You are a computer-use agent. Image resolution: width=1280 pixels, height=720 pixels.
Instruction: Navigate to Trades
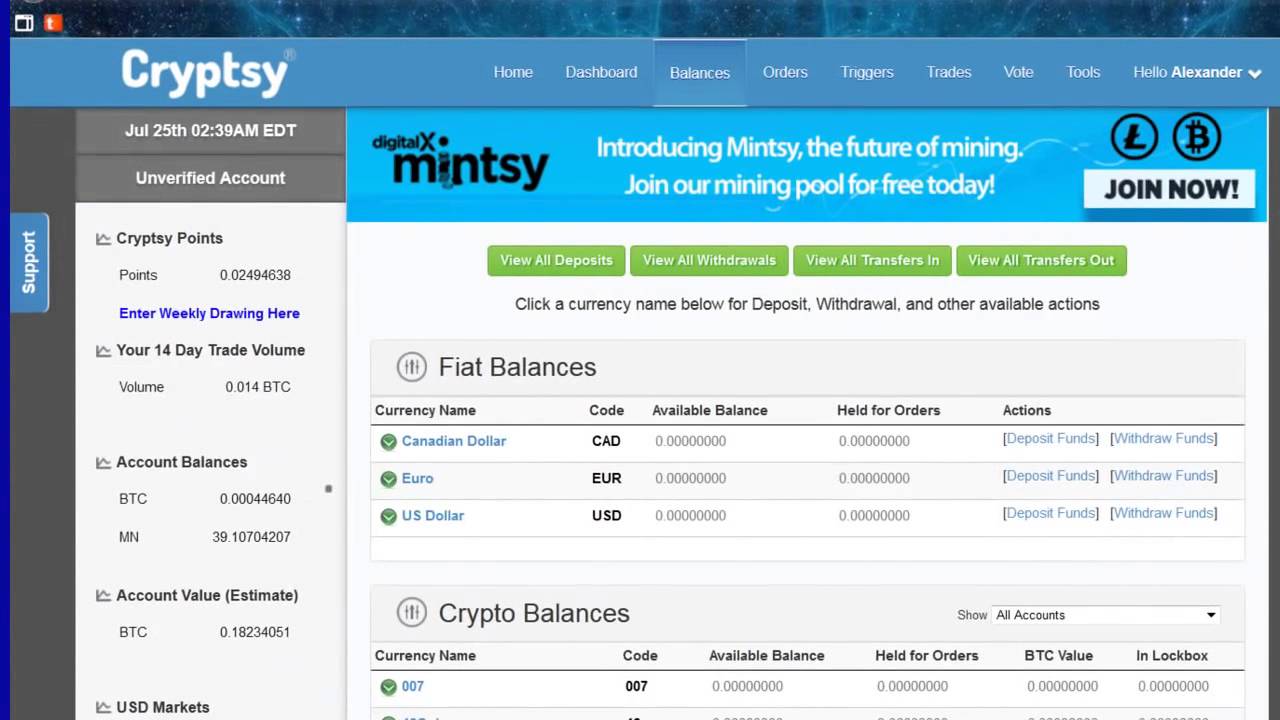949,72
